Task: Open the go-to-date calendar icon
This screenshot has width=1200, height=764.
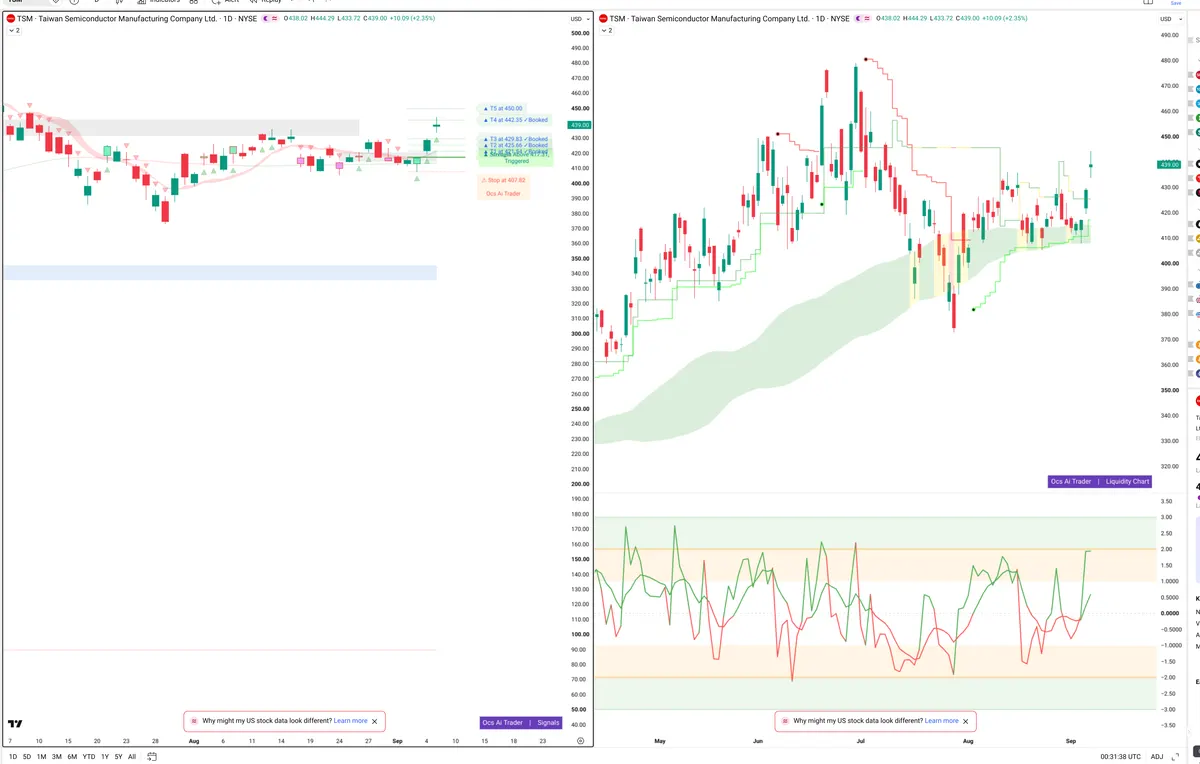Action: click(152, 757)
